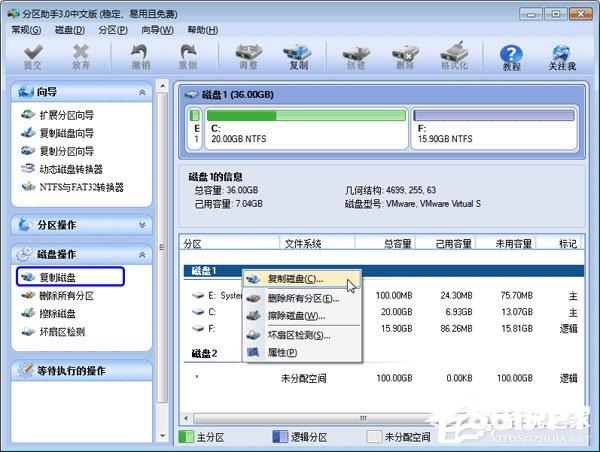Click the 标记 column header
600x452 pixels.
point(559,243)
